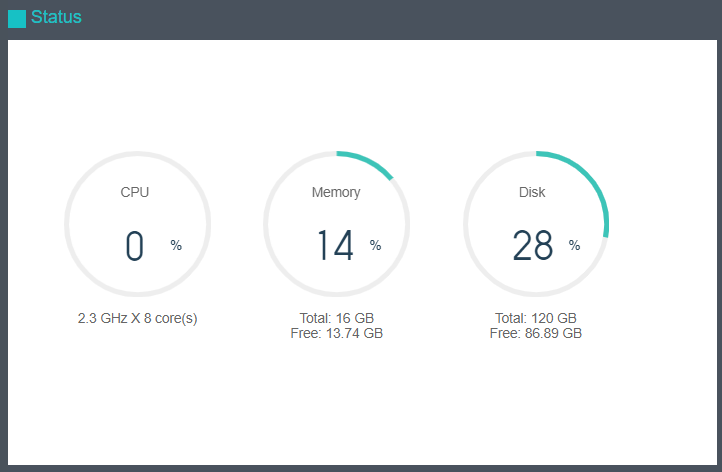Select the Disk label in third gauge
The height and width of the screenshot is (472, 722).
pyautogui.click(x=532, y=192)
